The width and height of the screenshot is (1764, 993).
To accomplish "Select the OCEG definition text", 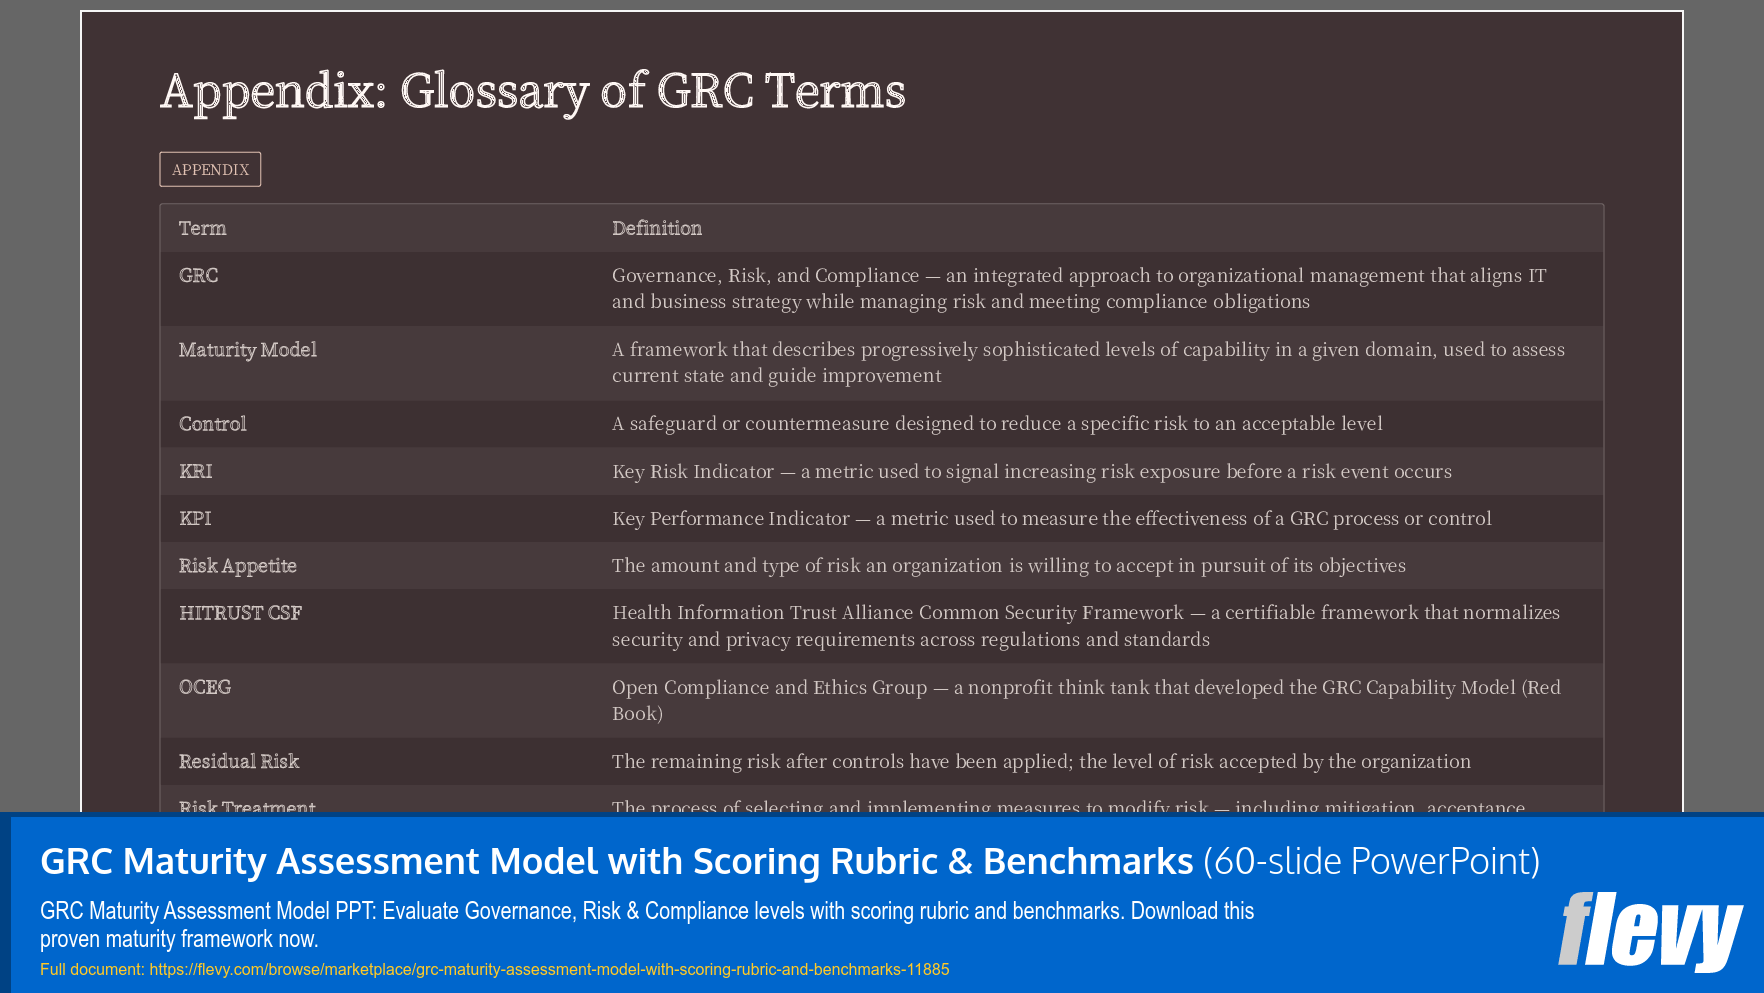I will pyautogui.click(x=1086, y=700).
